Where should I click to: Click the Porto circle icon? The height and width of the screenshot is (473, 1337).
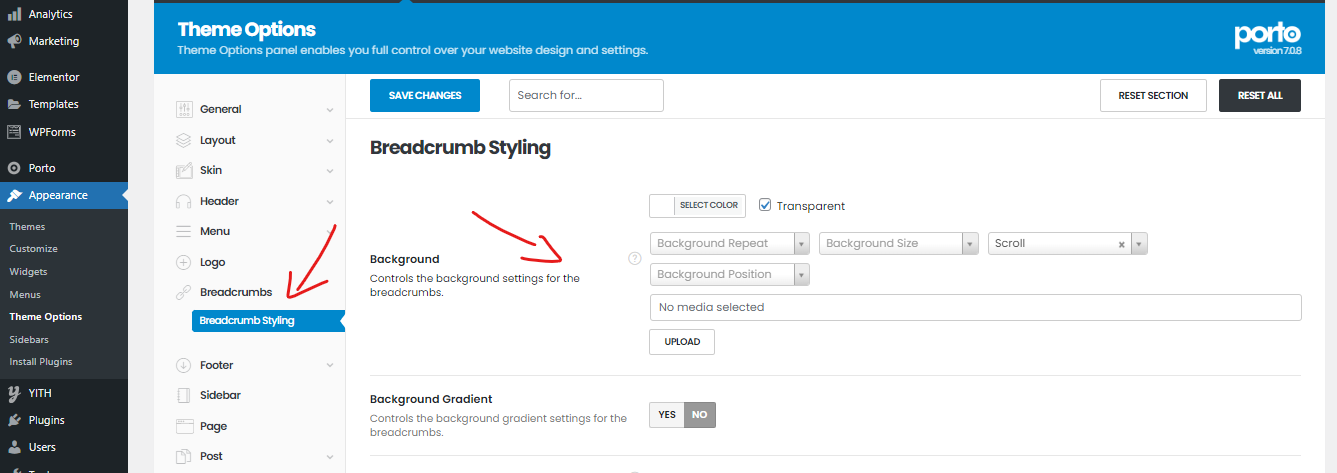(x=14, y=168)
